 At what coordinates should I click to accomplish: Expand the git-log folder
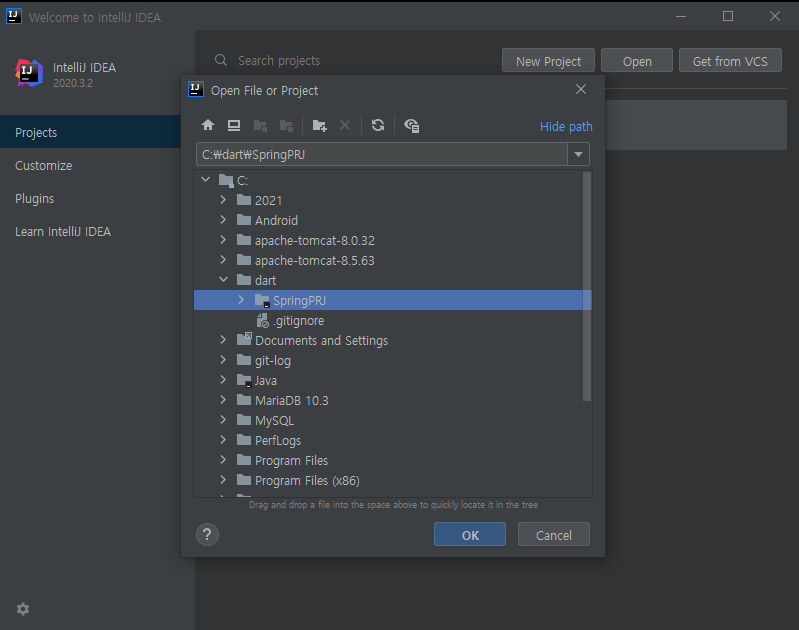(223, 359)
